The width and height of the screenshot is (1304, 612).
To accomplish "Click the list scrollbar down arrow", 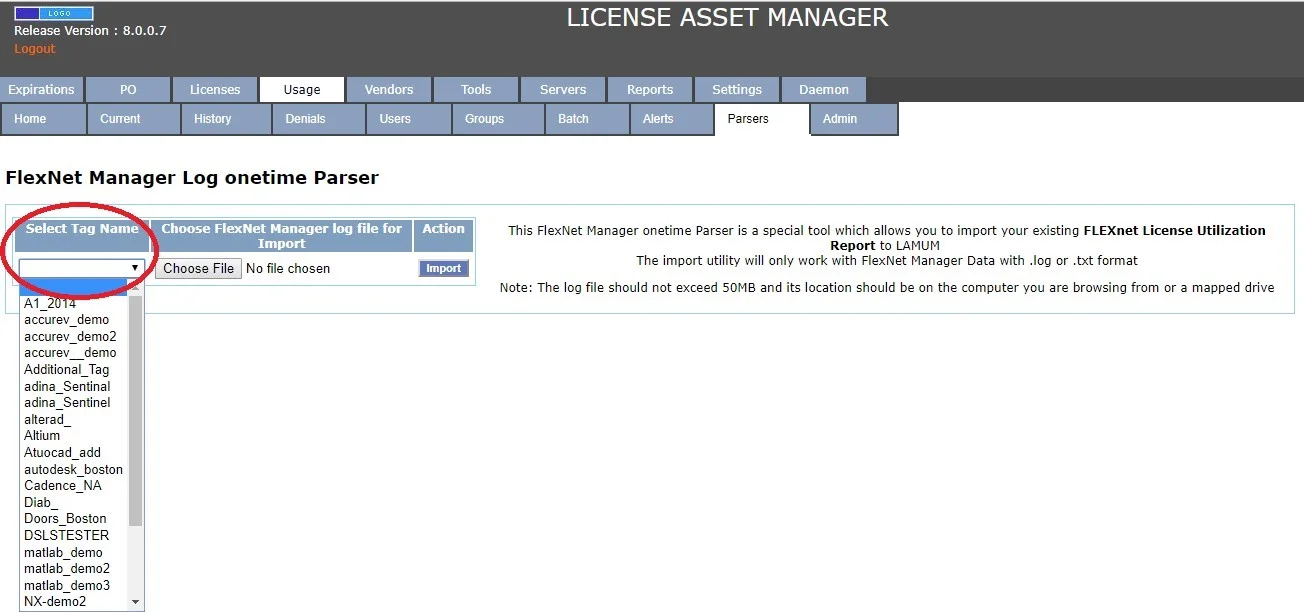I will point(136,602).
